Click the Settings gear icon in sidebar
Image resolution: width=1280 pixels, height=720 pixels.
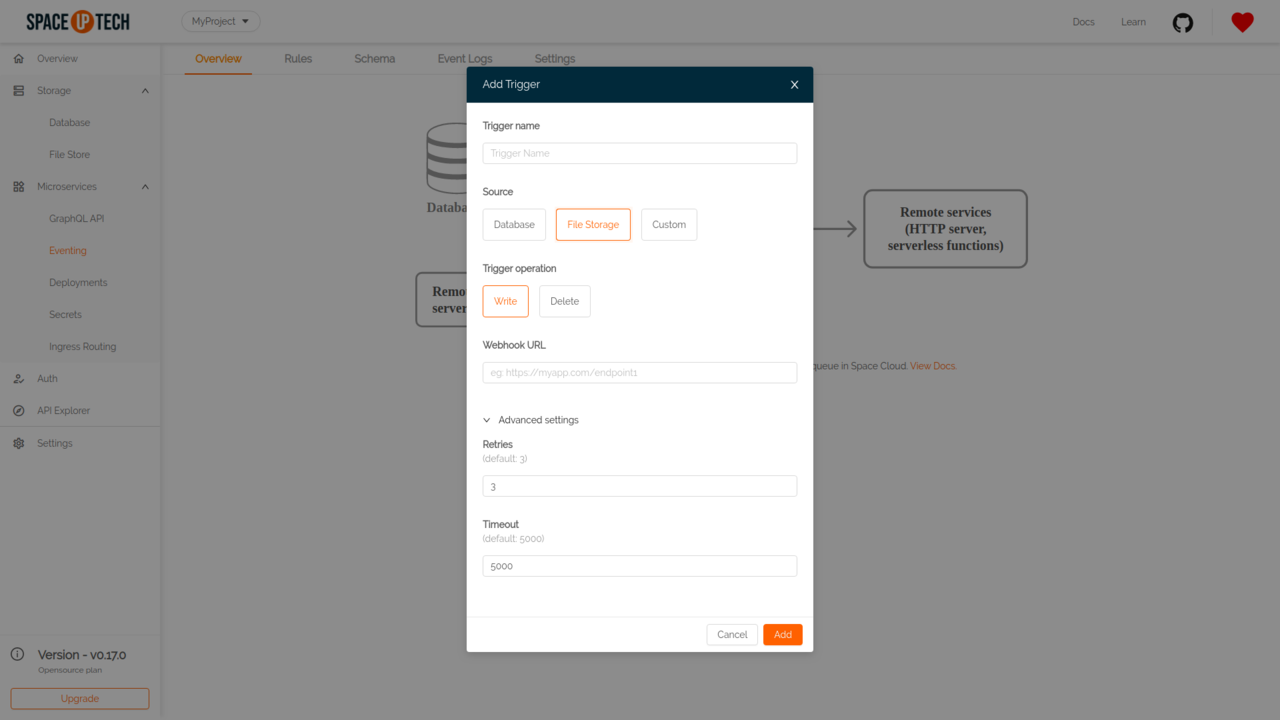19,443
